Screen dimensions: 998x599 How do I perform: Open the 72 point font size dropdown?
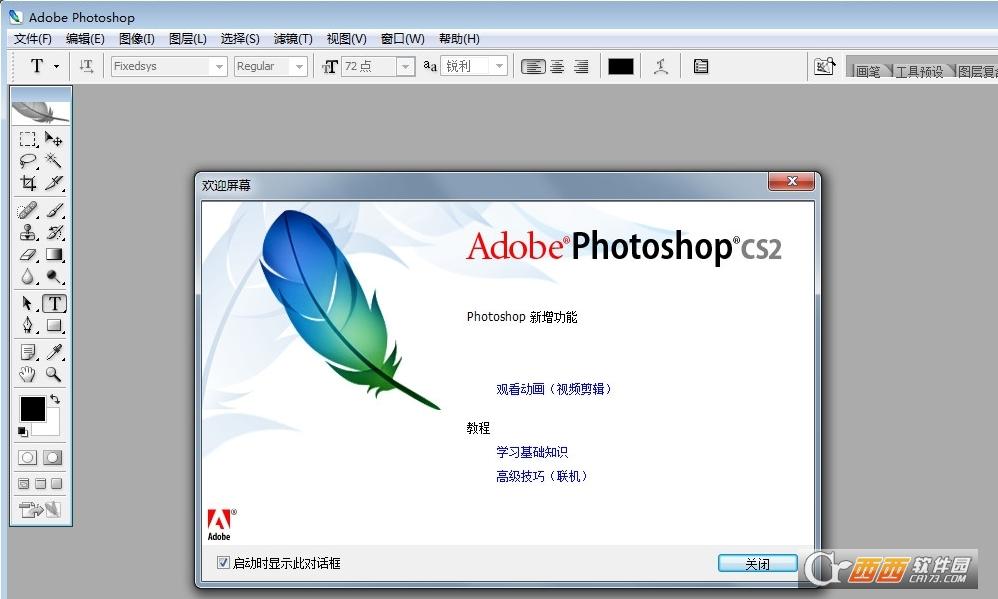pos(405,66)
